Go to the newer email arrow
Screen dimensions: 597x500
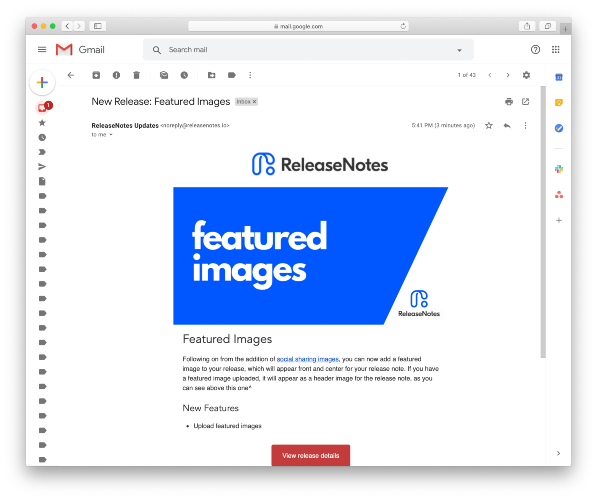[490, 75]
